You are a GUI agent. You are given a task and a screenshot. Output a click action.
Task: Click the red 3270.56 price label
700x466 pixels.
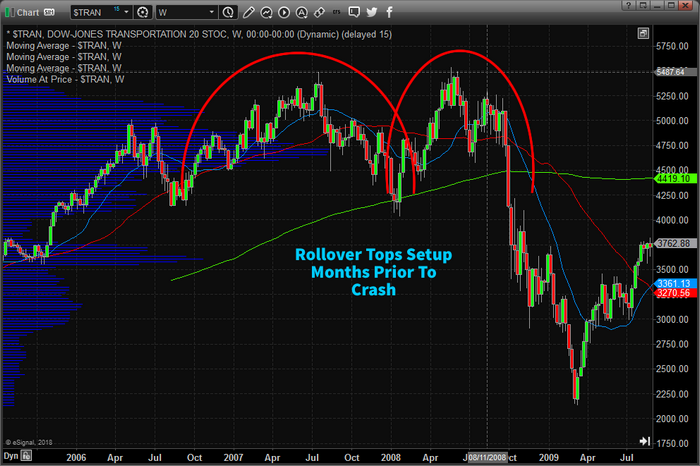(x=670, y=294)
